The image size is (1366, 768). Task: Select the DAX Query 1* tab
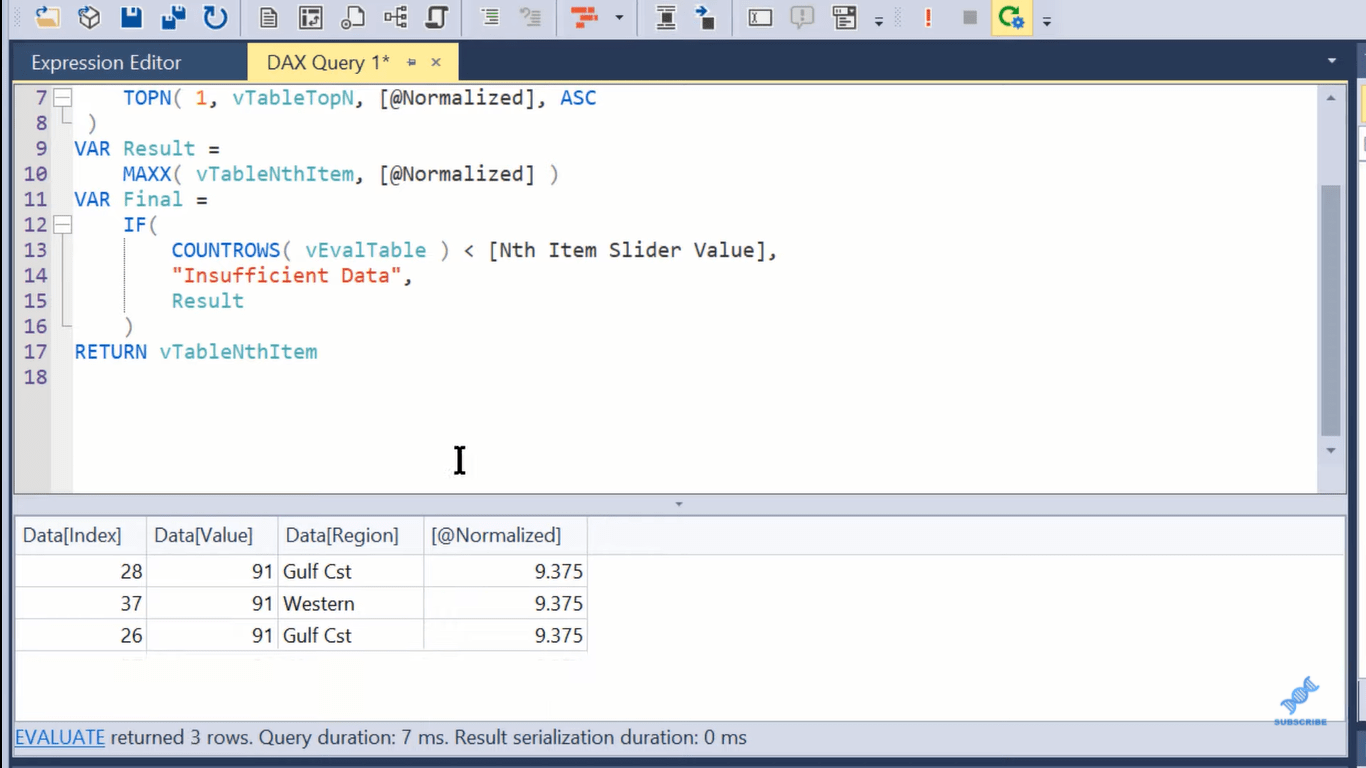[328, 62]
